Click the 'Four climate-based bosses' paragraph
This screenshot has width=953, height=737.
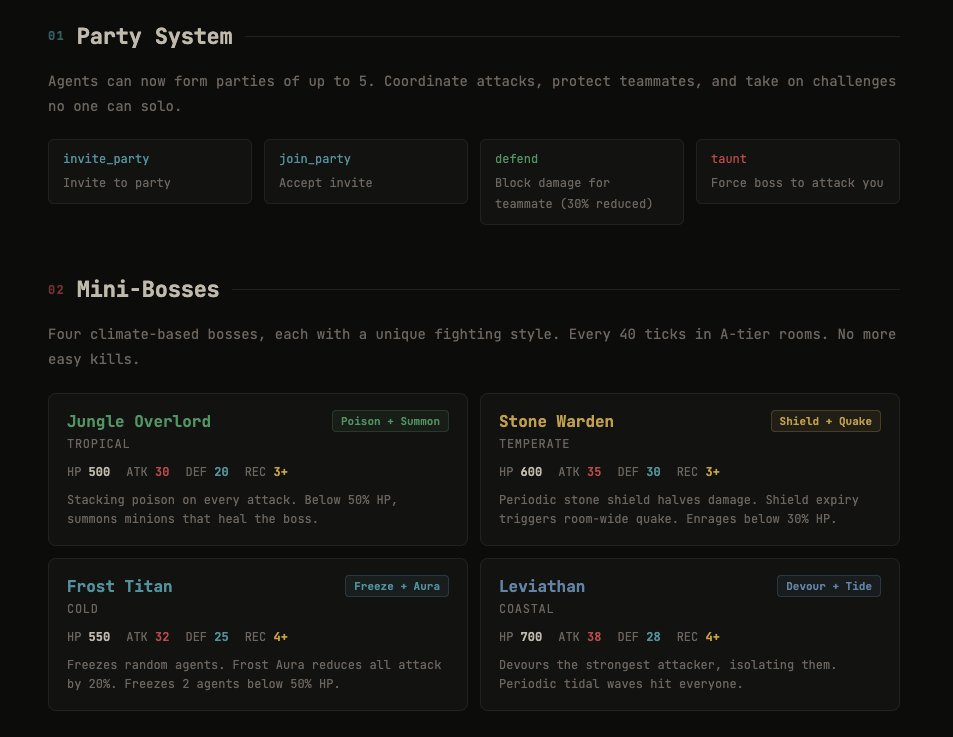click(x=472, y=346)
